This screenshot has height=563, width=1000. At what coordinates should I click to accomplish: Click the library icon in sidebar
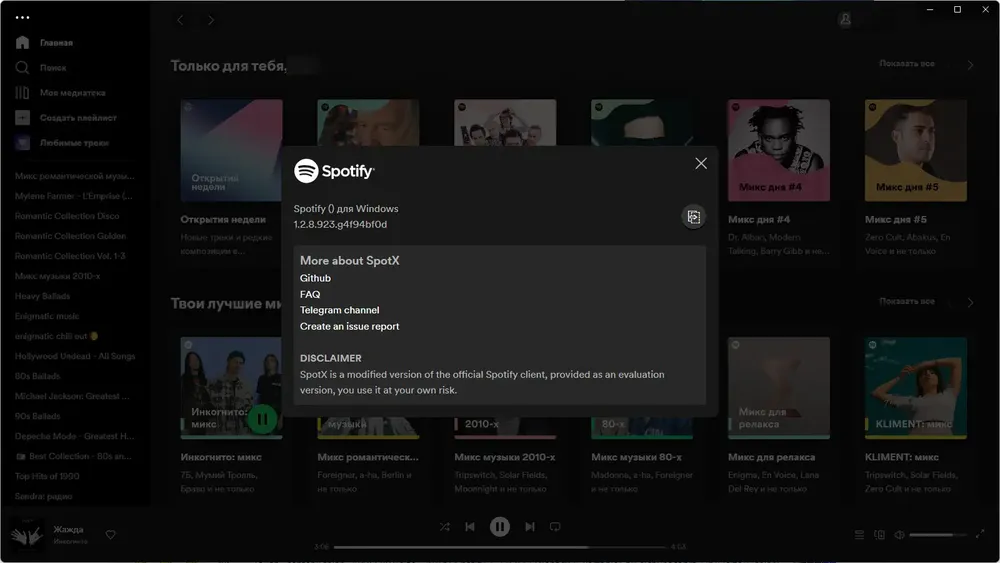coord(22,93)
